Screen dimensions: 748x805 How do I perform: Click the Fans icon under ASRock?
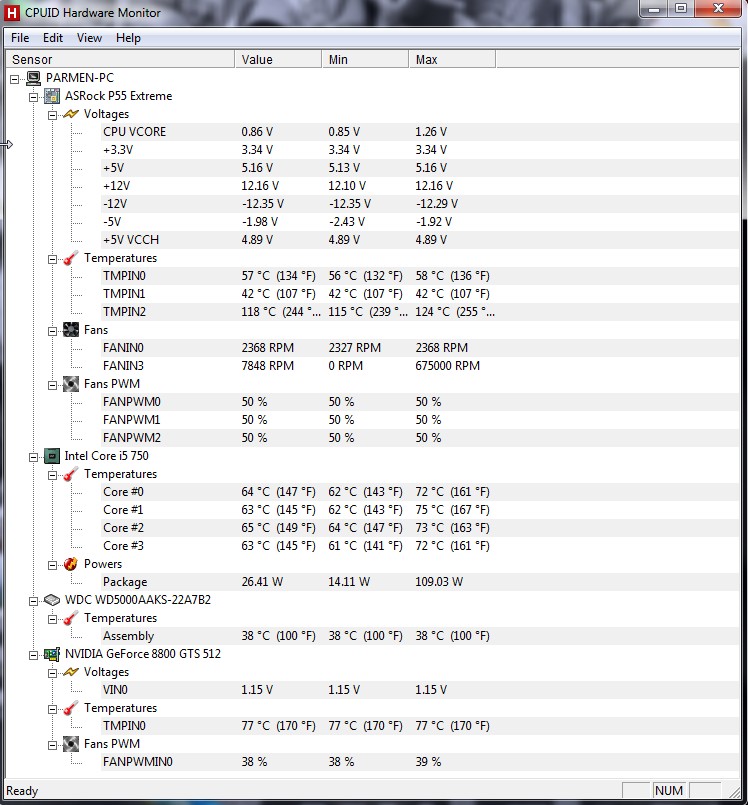tap(71, 330)
